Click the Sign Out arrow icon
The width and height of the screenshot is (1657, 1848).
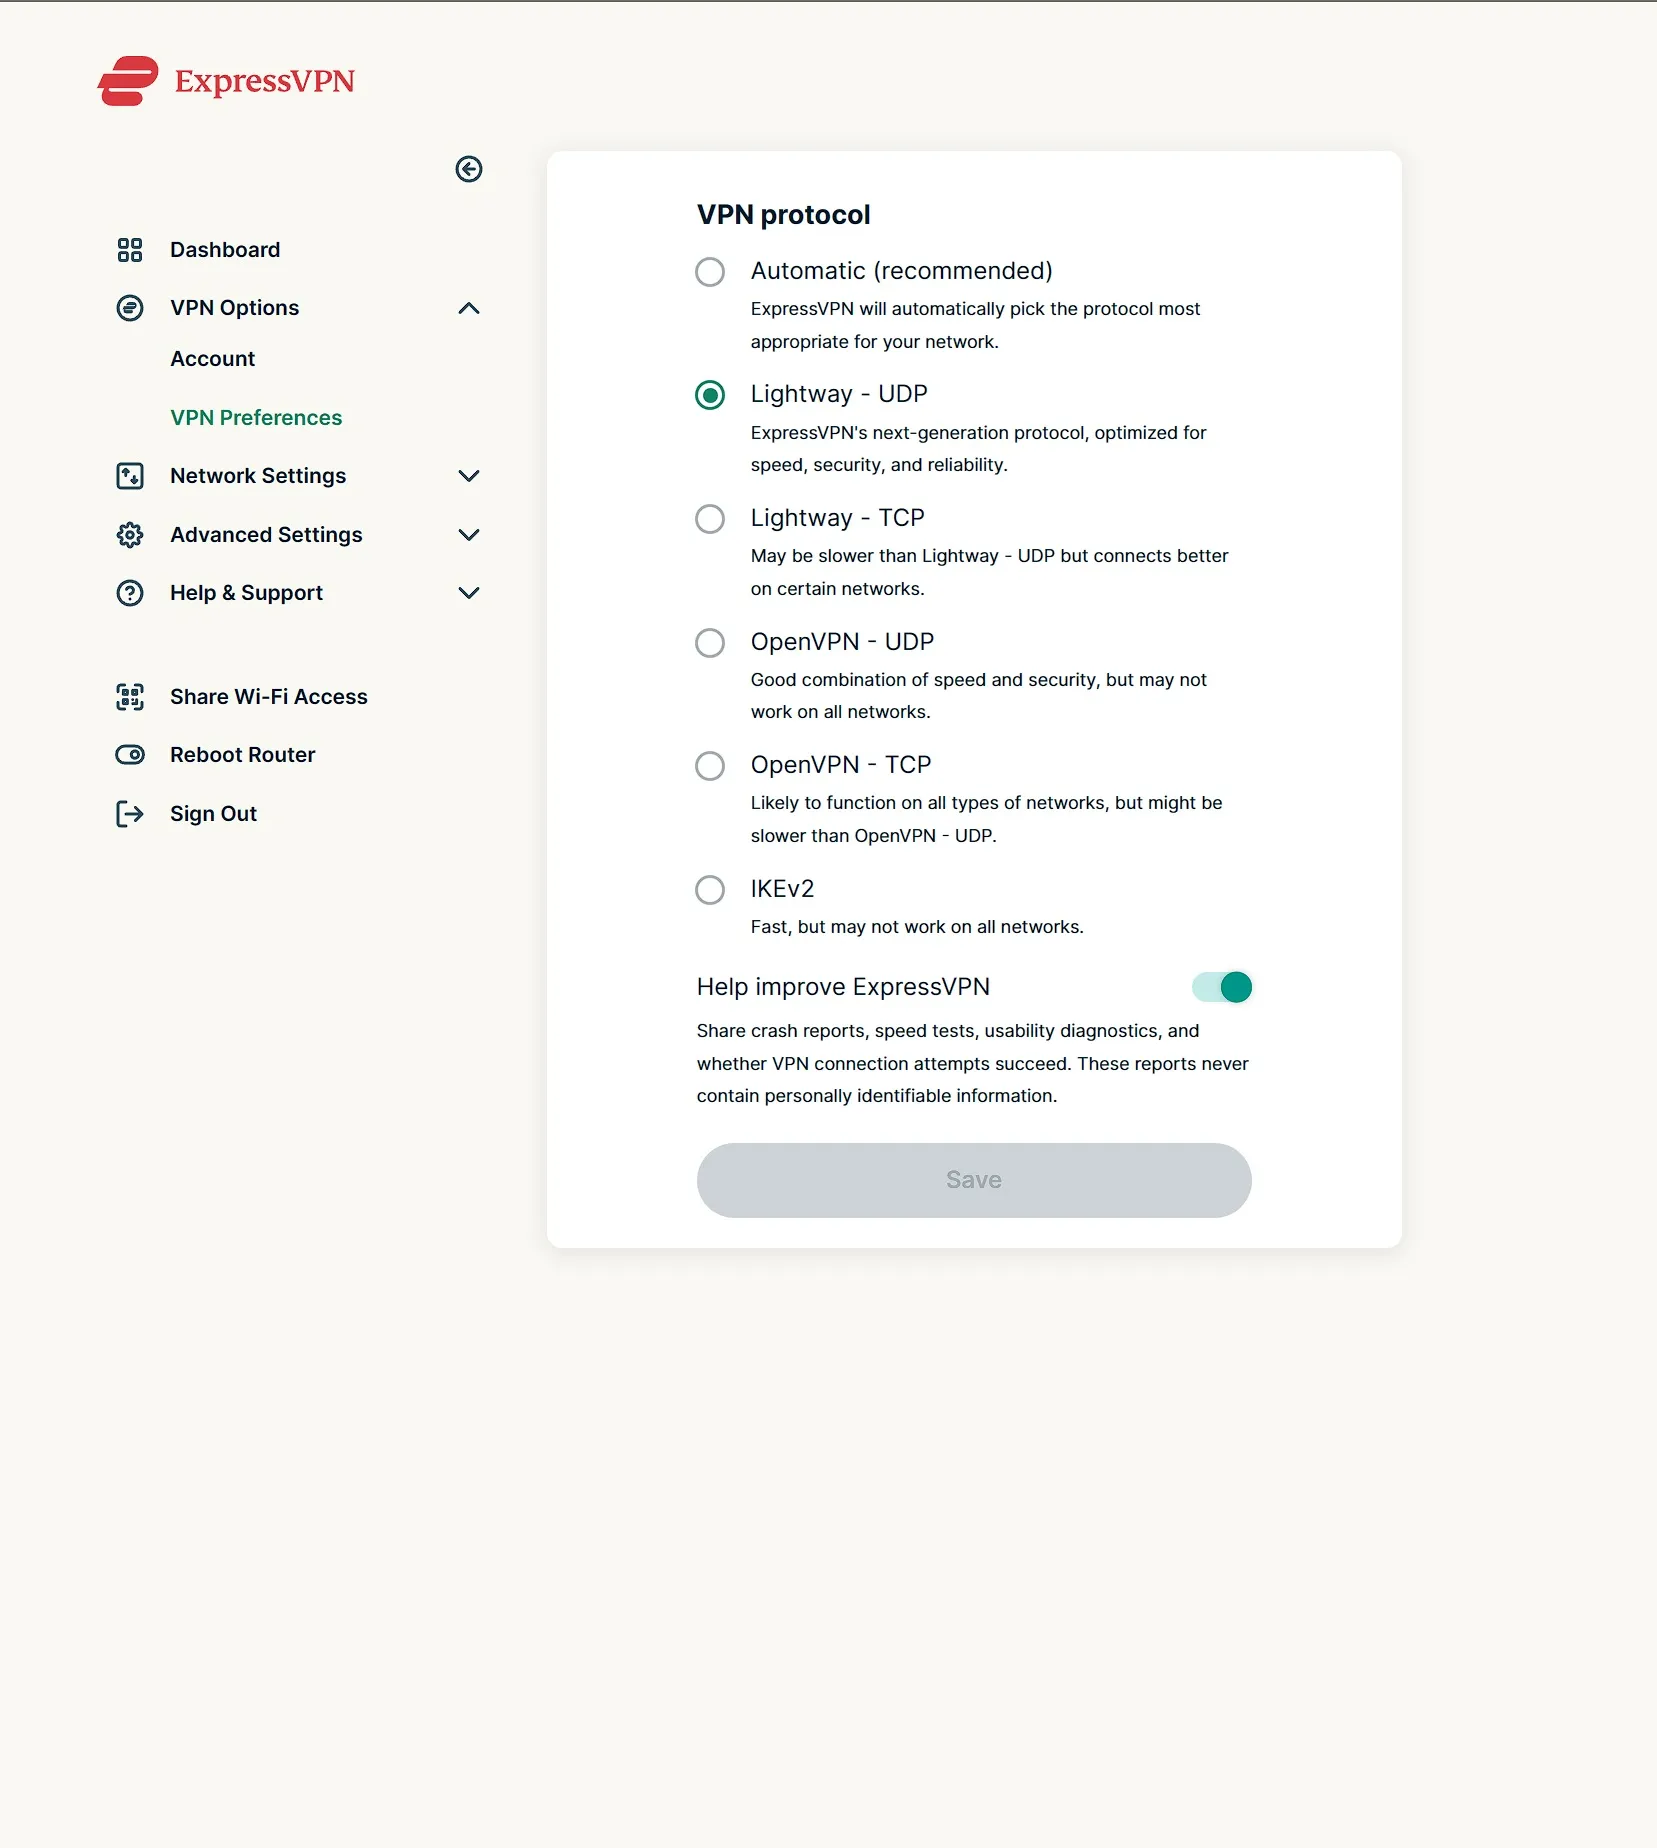pyautogui.click(x=130, y=814)
